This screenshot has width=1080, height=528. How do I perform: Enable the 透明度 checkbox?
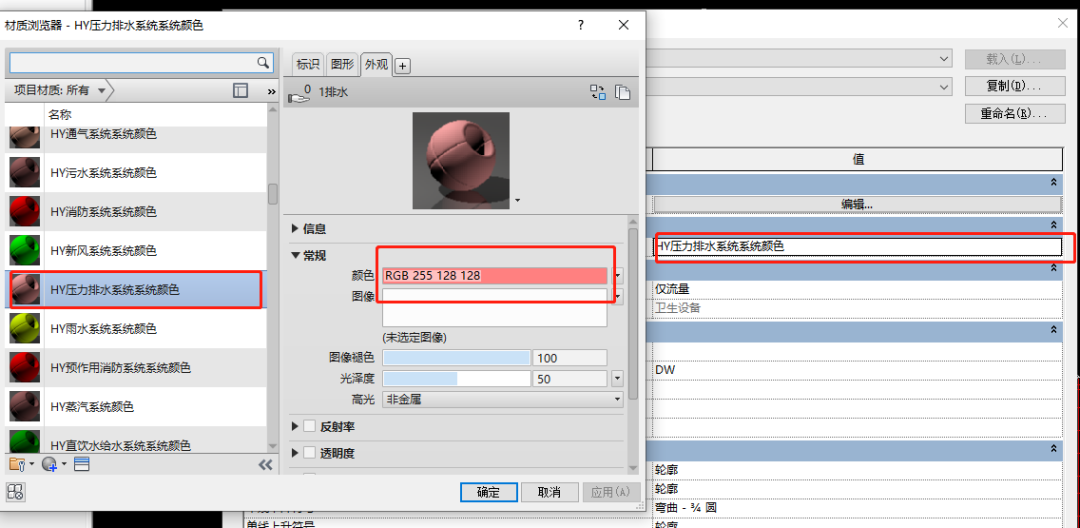pos(309,453)
